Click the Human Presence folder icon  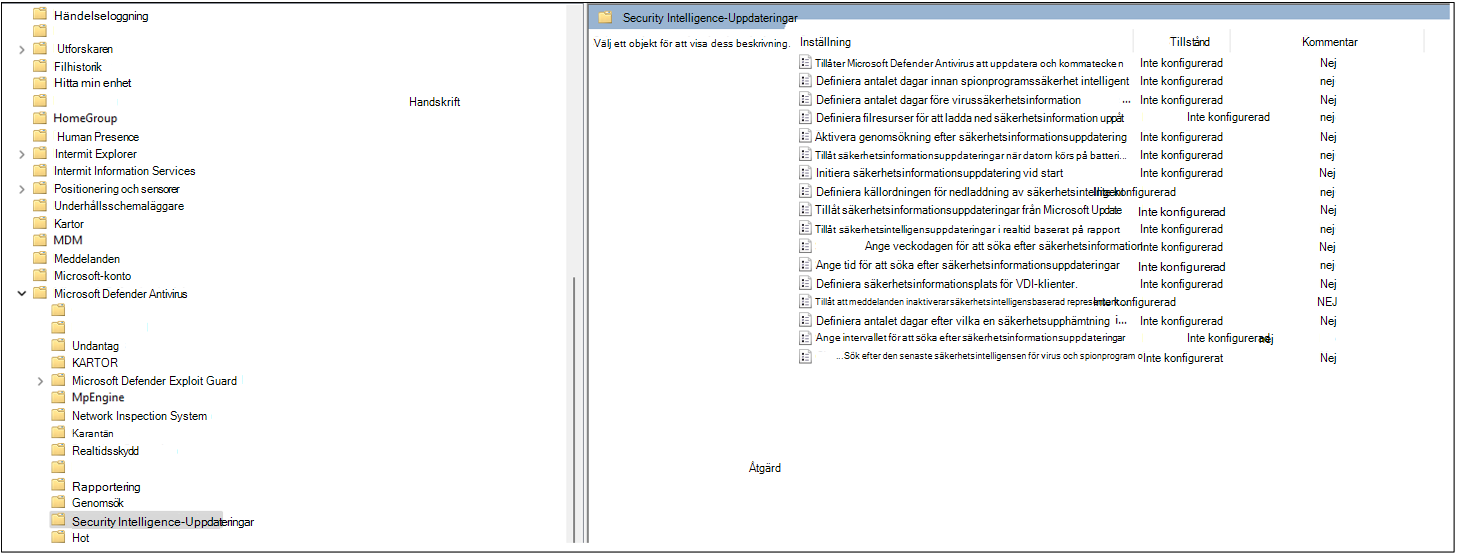tap(40, 136)
